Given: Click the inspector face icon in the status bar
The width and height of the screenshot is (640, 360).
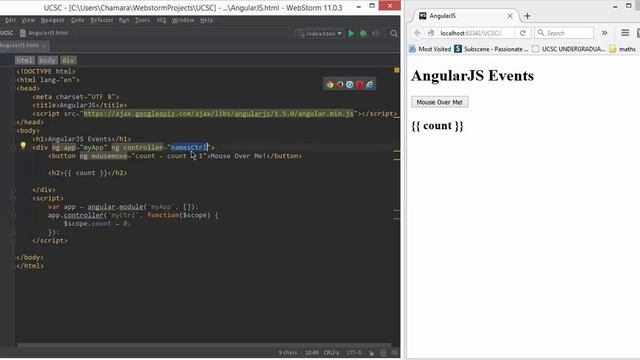Looking at the screenshot, I should coord(383,353).
